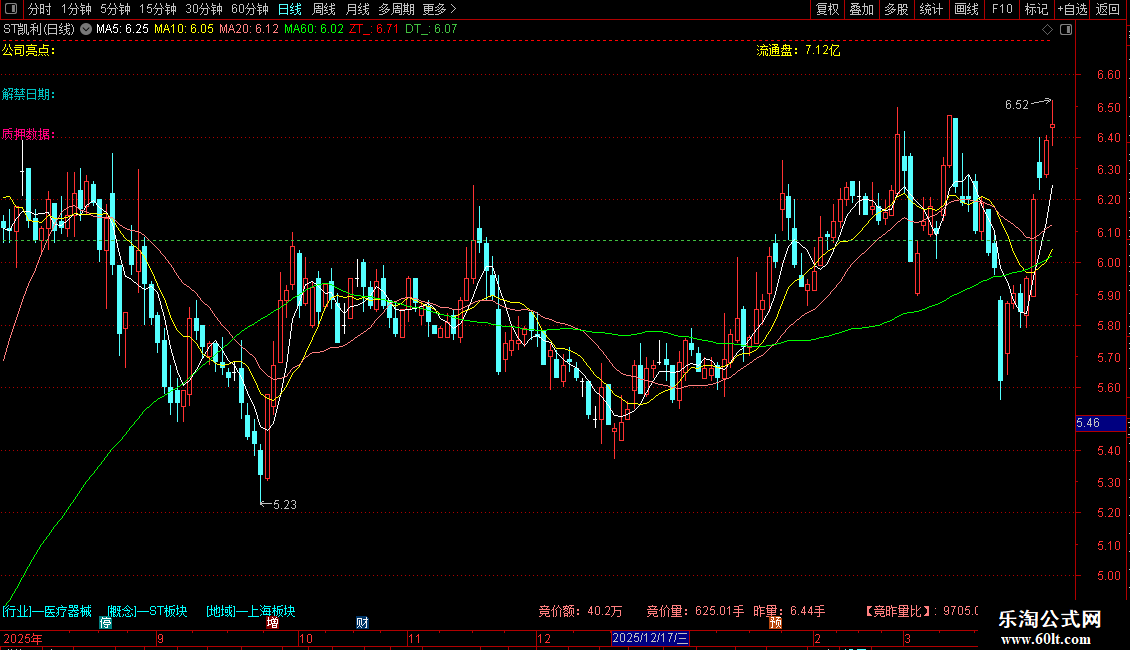This screenshot has width=1130, height=650.
Task: Click the ST凯利(日线) chart title
Action: pyautogui.click(x=39, y=29)
